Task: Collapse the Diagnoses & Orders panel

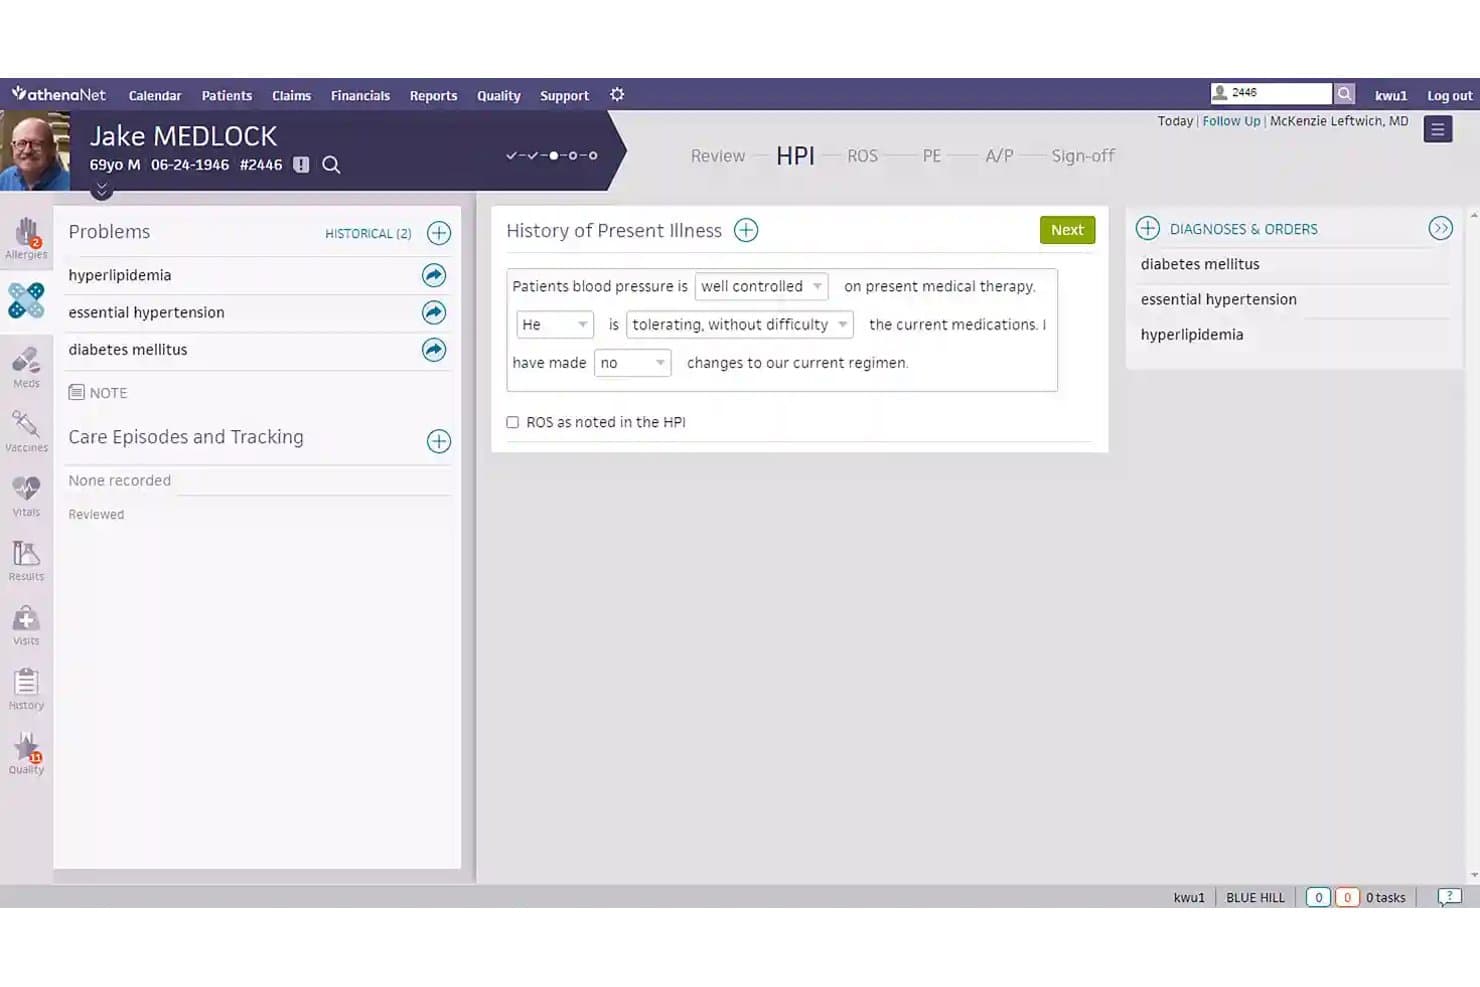Action: tap(1441, 228)
